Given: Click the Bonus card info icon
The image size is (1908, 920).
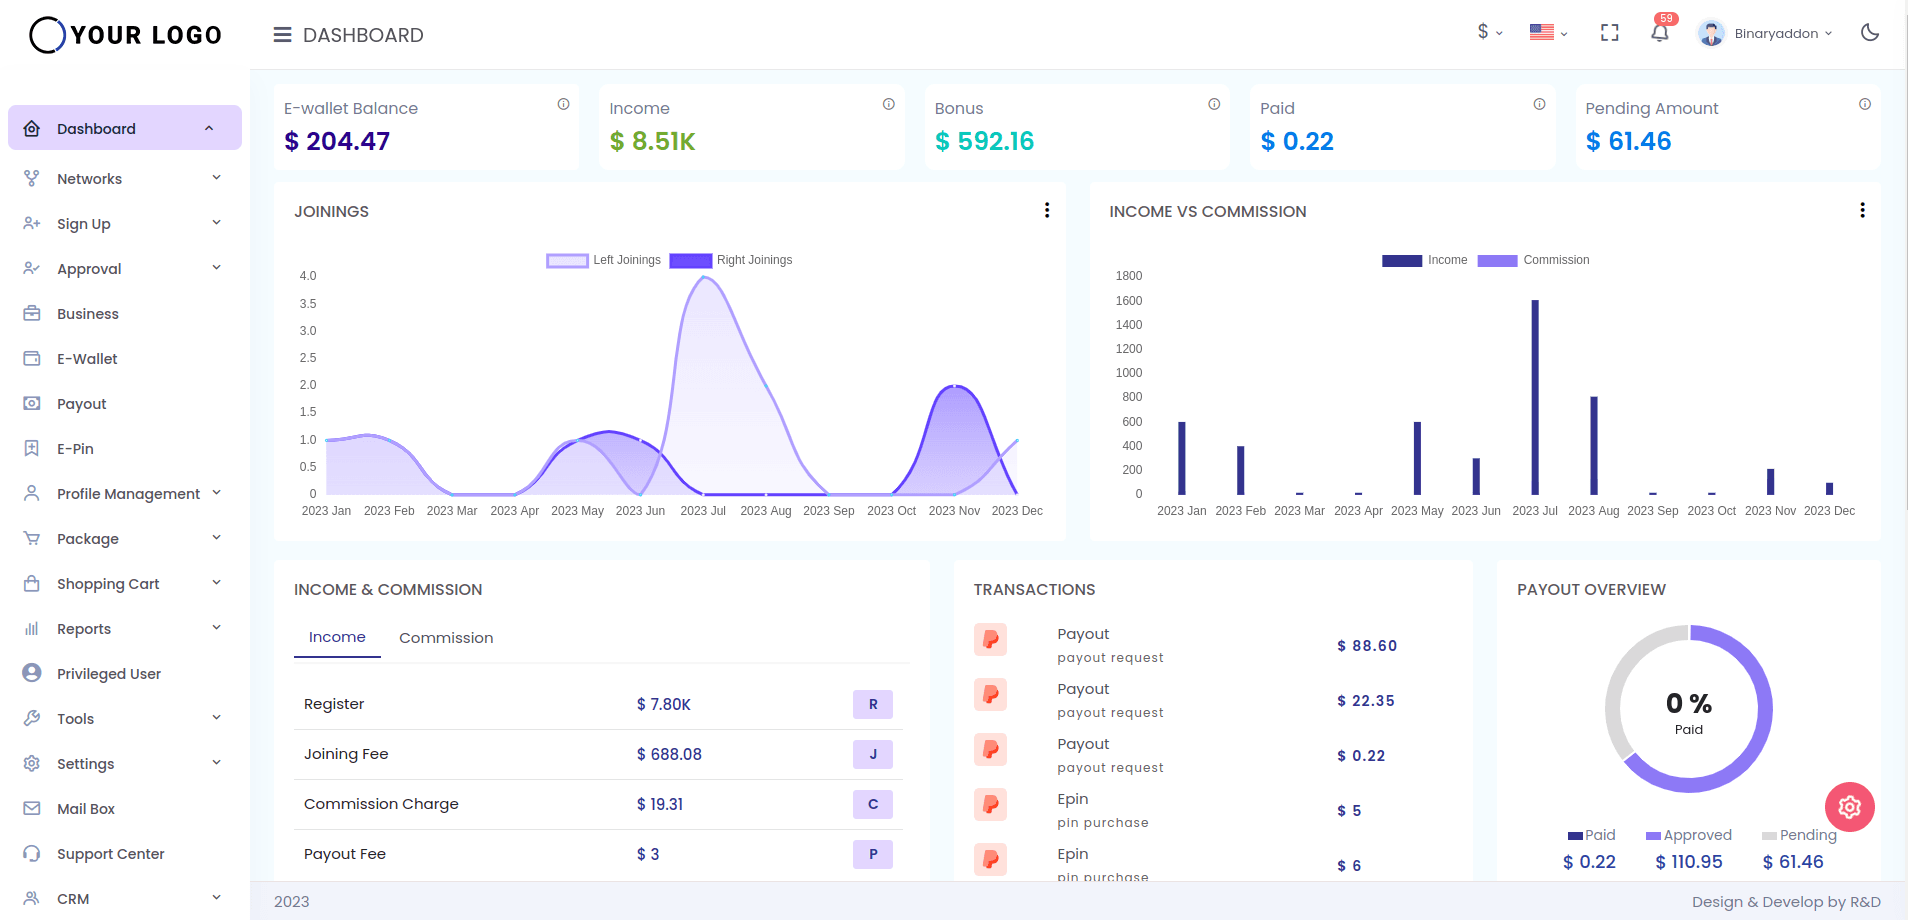Looking at the screenshot, I should point(1214,104).
